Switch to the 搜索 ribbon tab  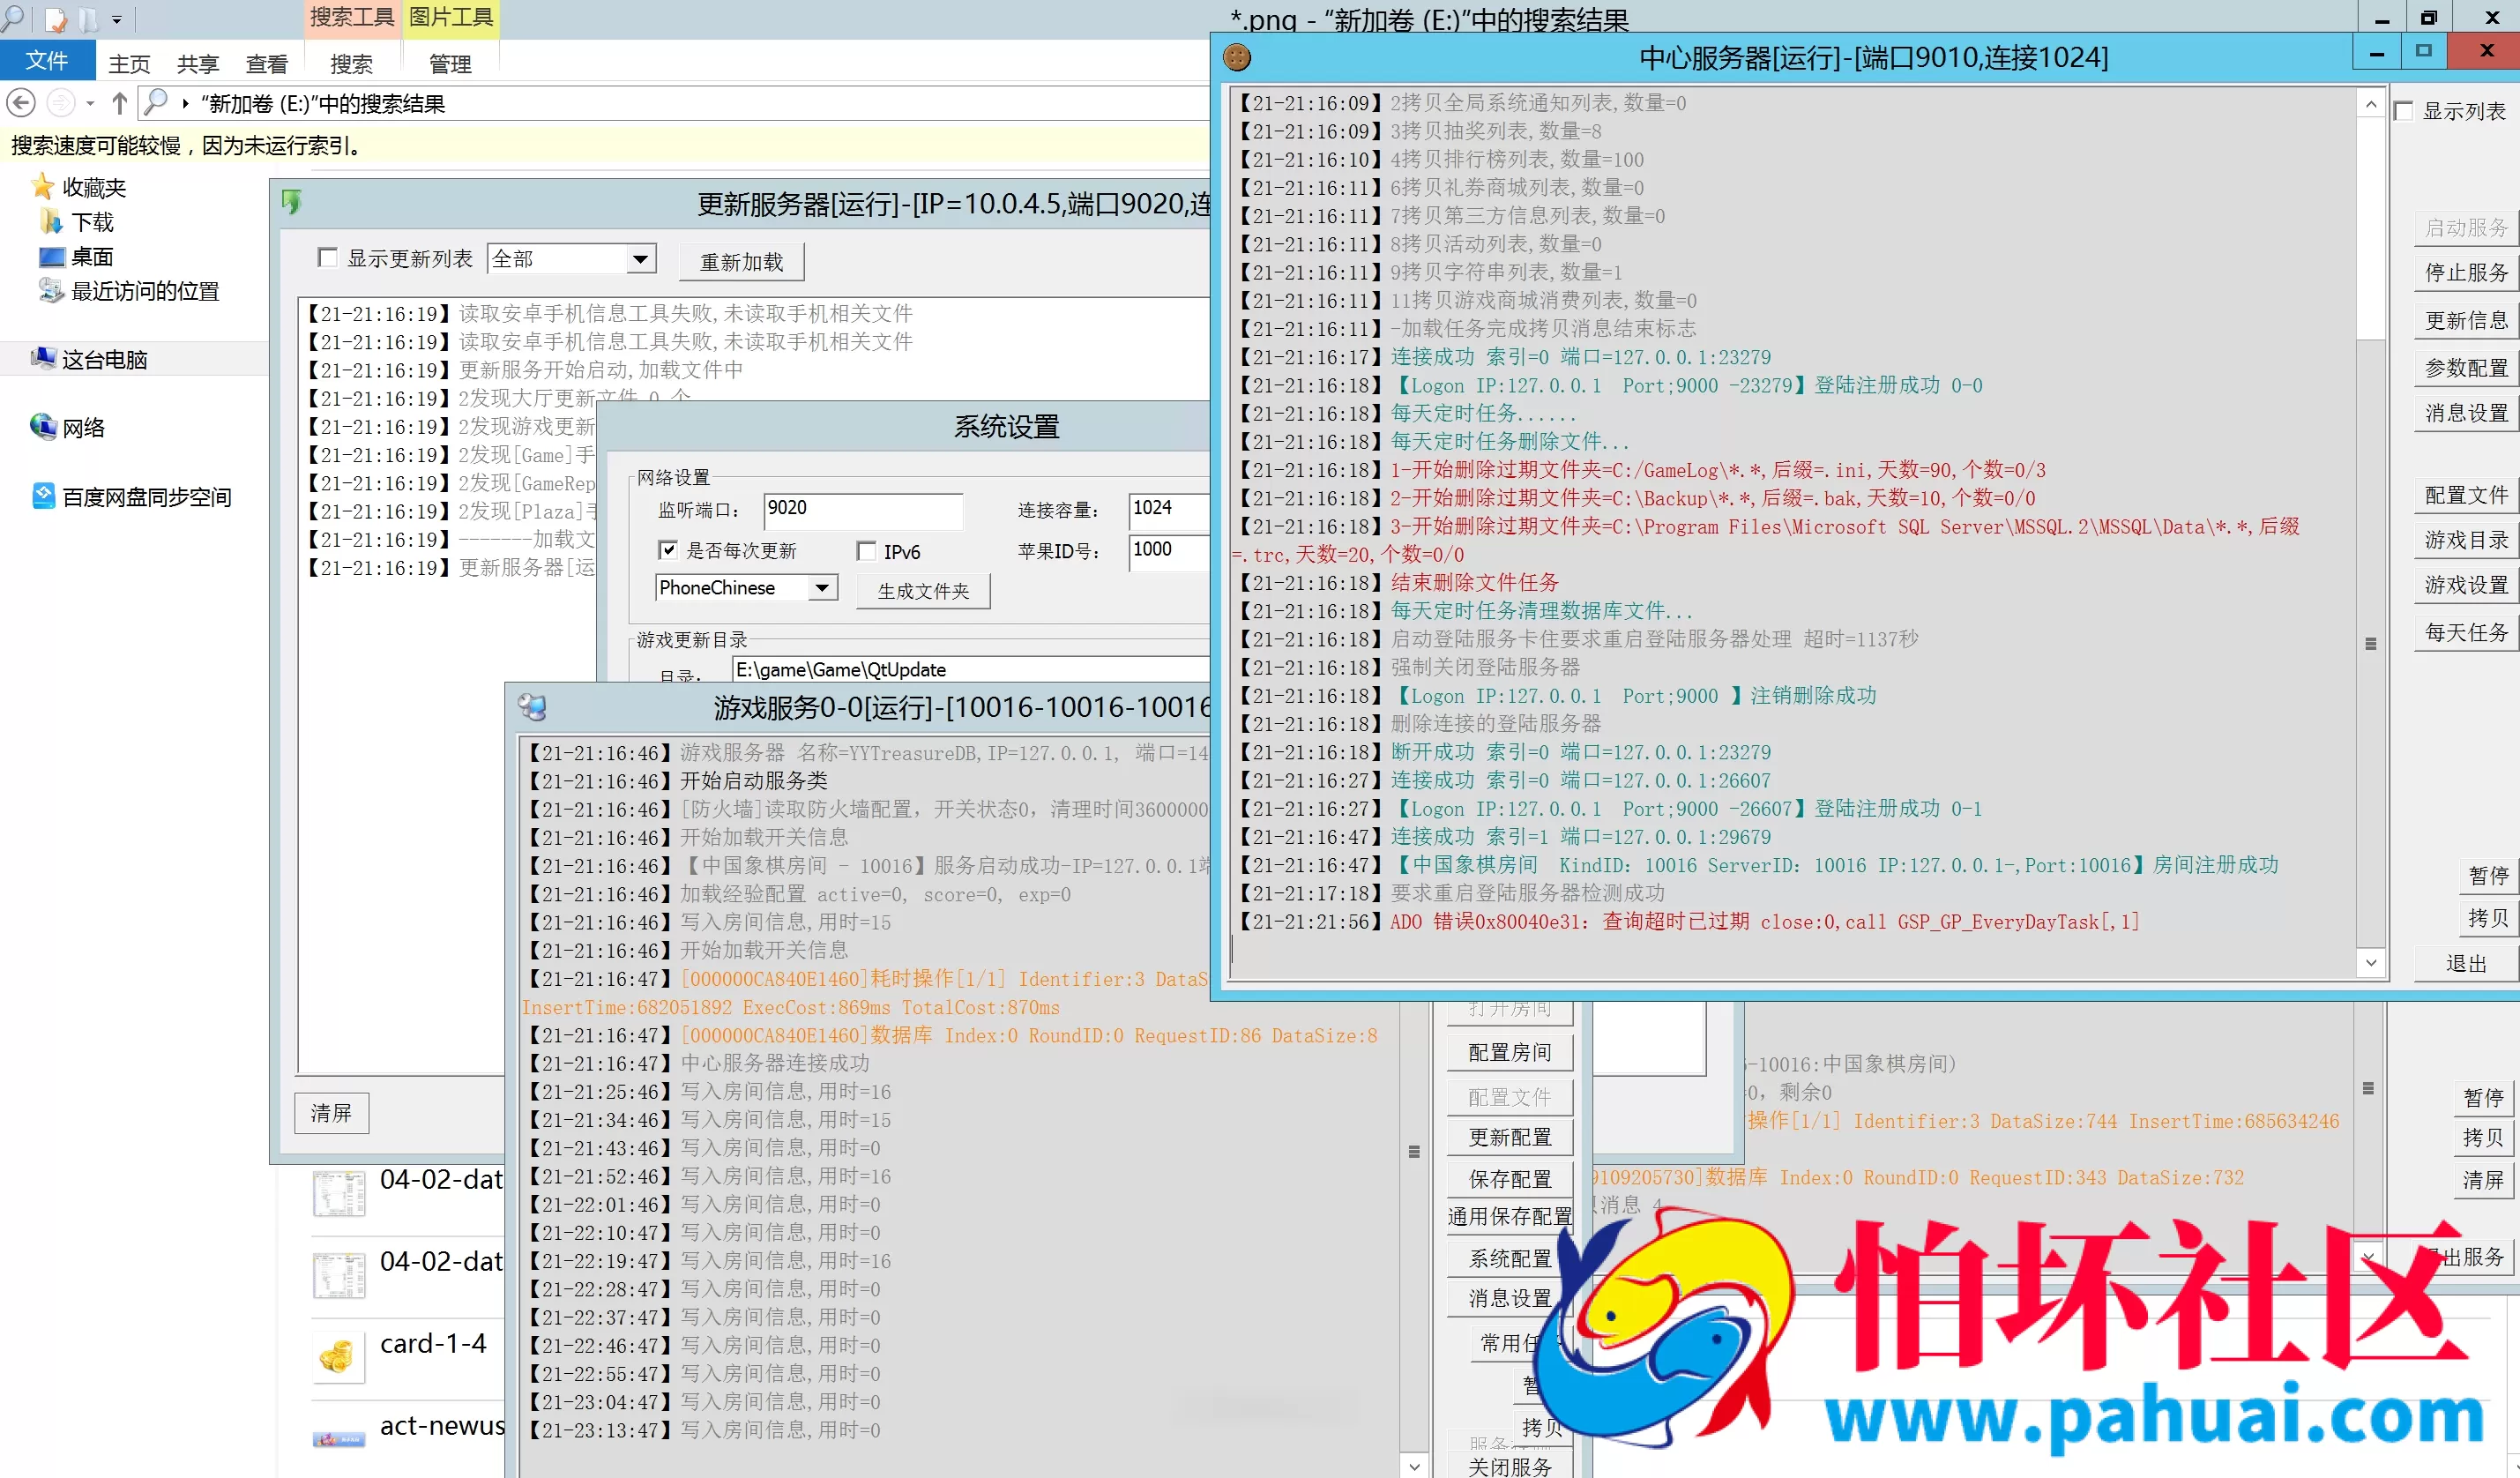pyautogui.click(x=351, y=64)
